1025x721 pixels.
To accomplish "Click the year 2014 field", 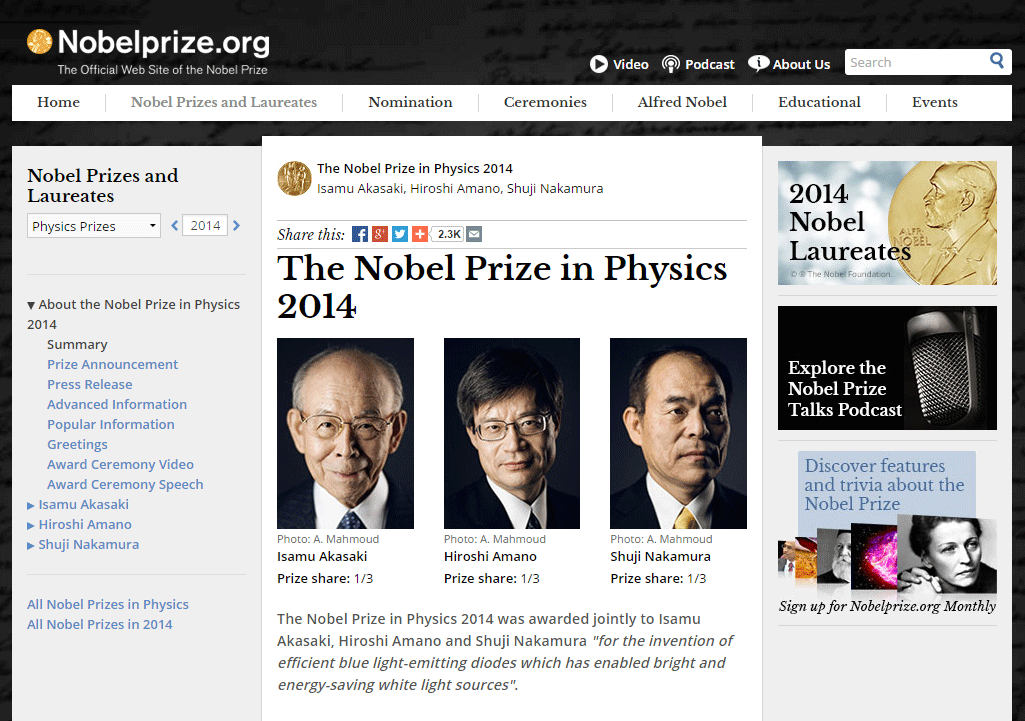I will point(205,226).
